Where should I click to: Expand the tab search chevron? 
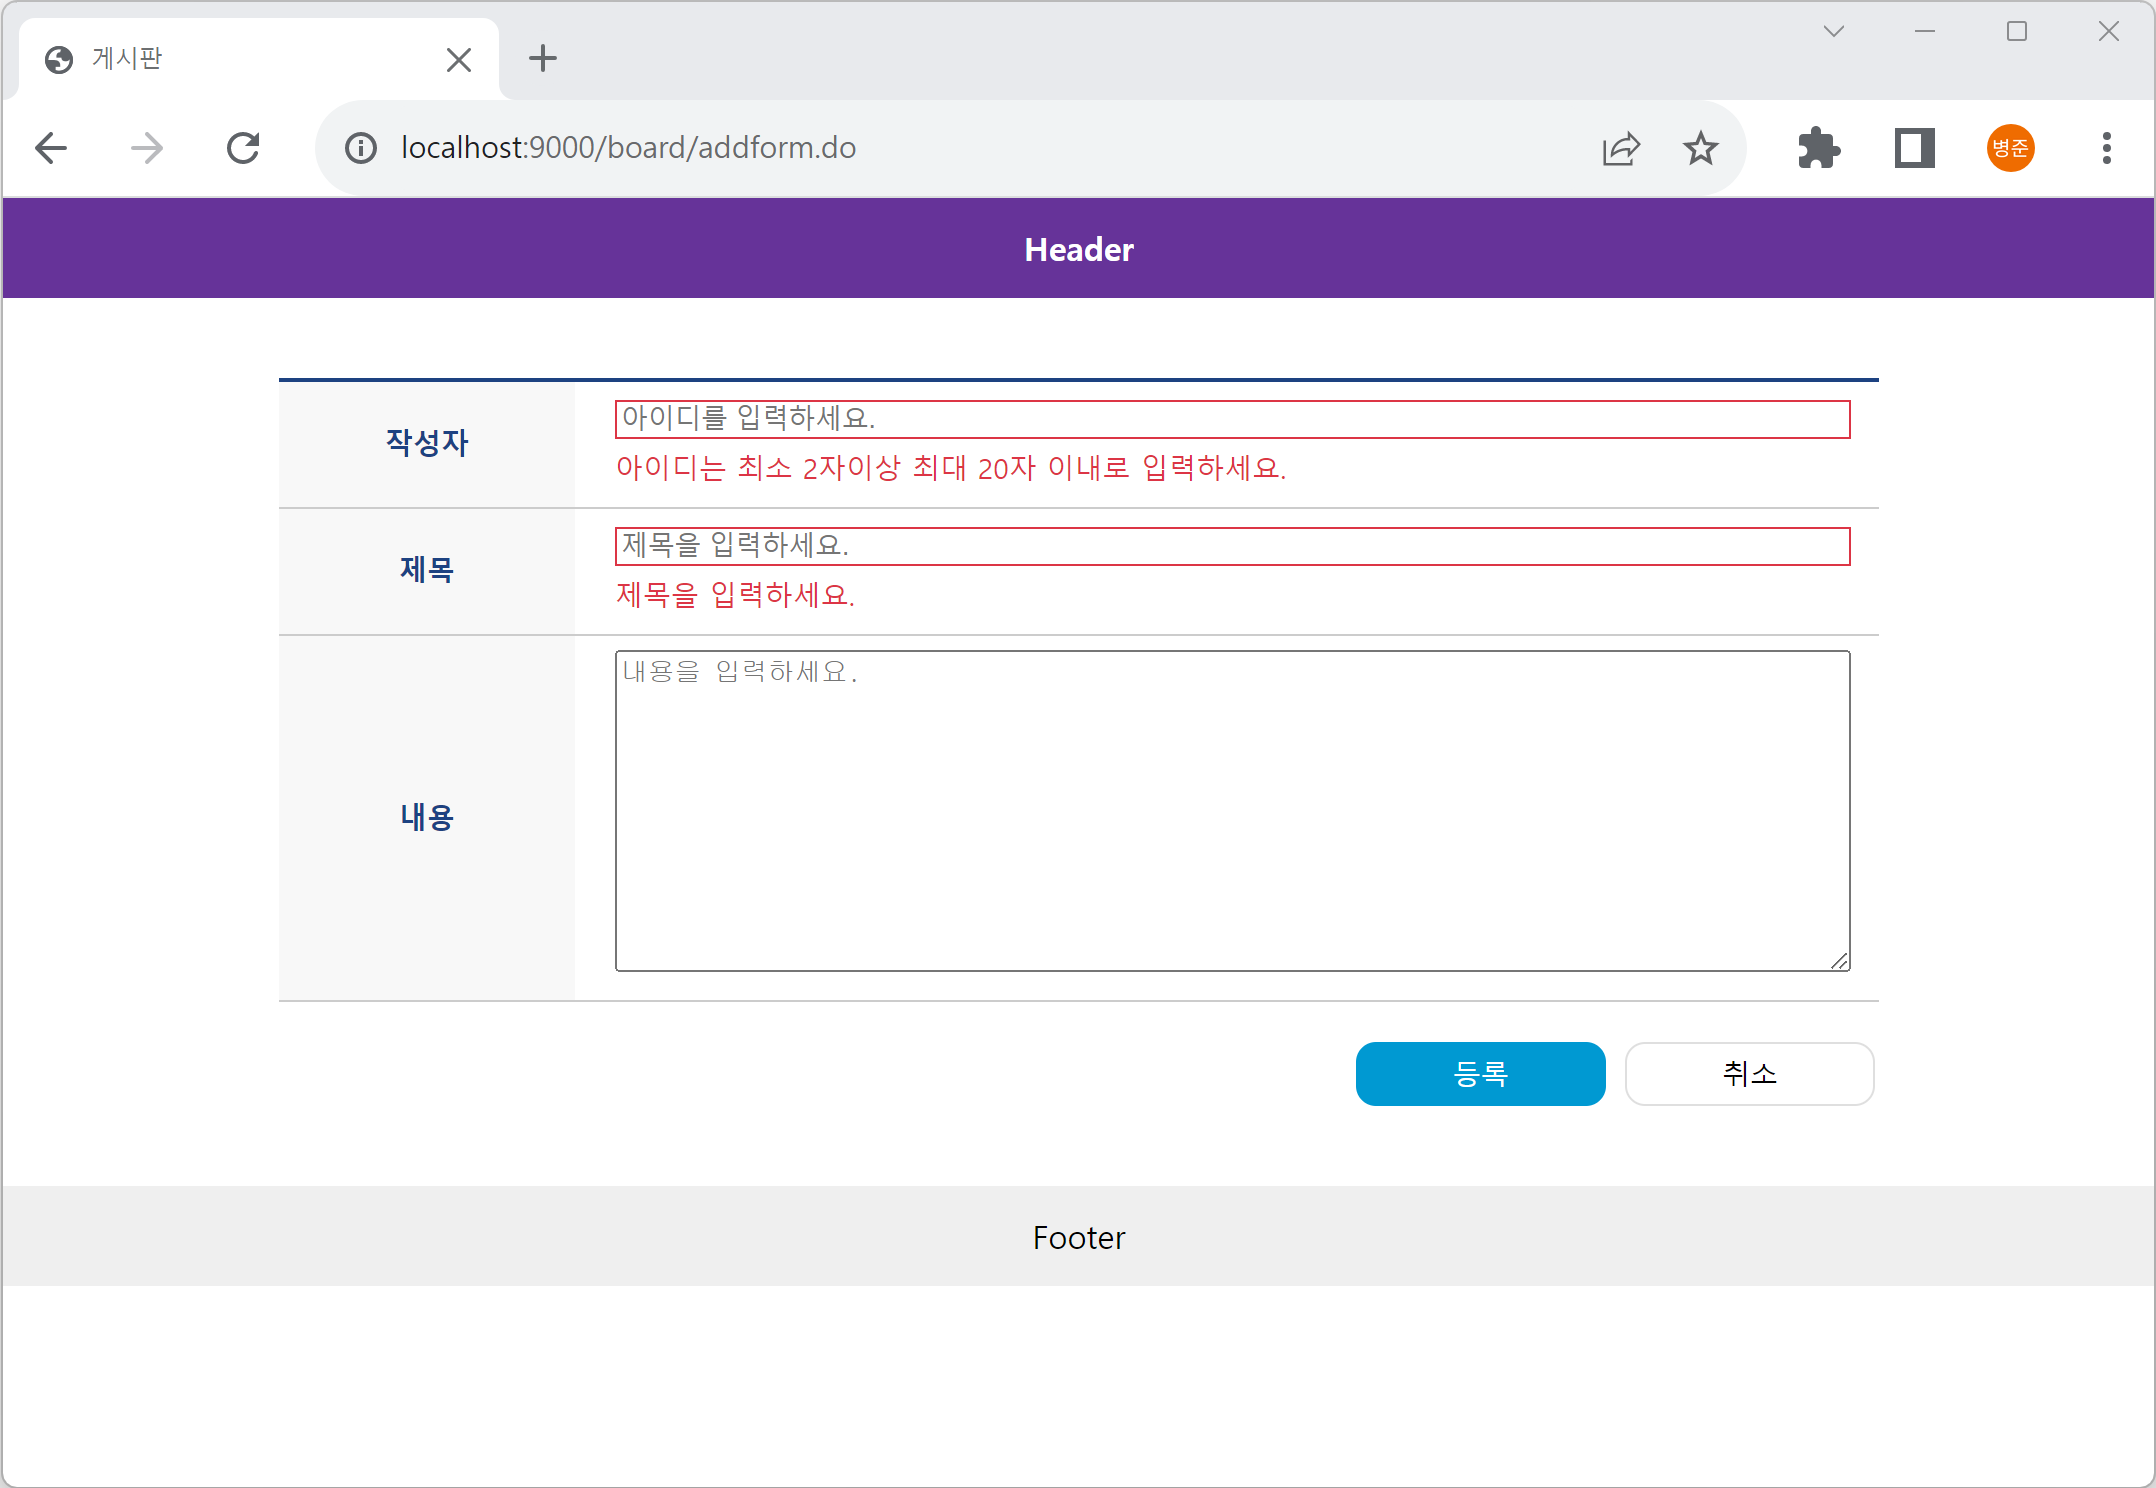click(x=1833, y=32)
